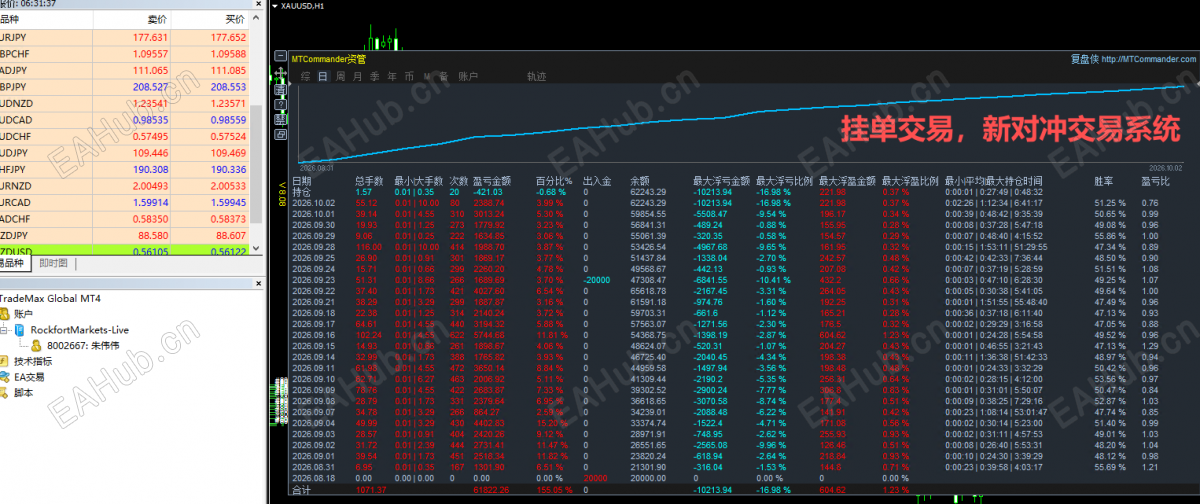Switch to the 月 monthly tab
The image size is (1200, 504).
coord(357,76)
